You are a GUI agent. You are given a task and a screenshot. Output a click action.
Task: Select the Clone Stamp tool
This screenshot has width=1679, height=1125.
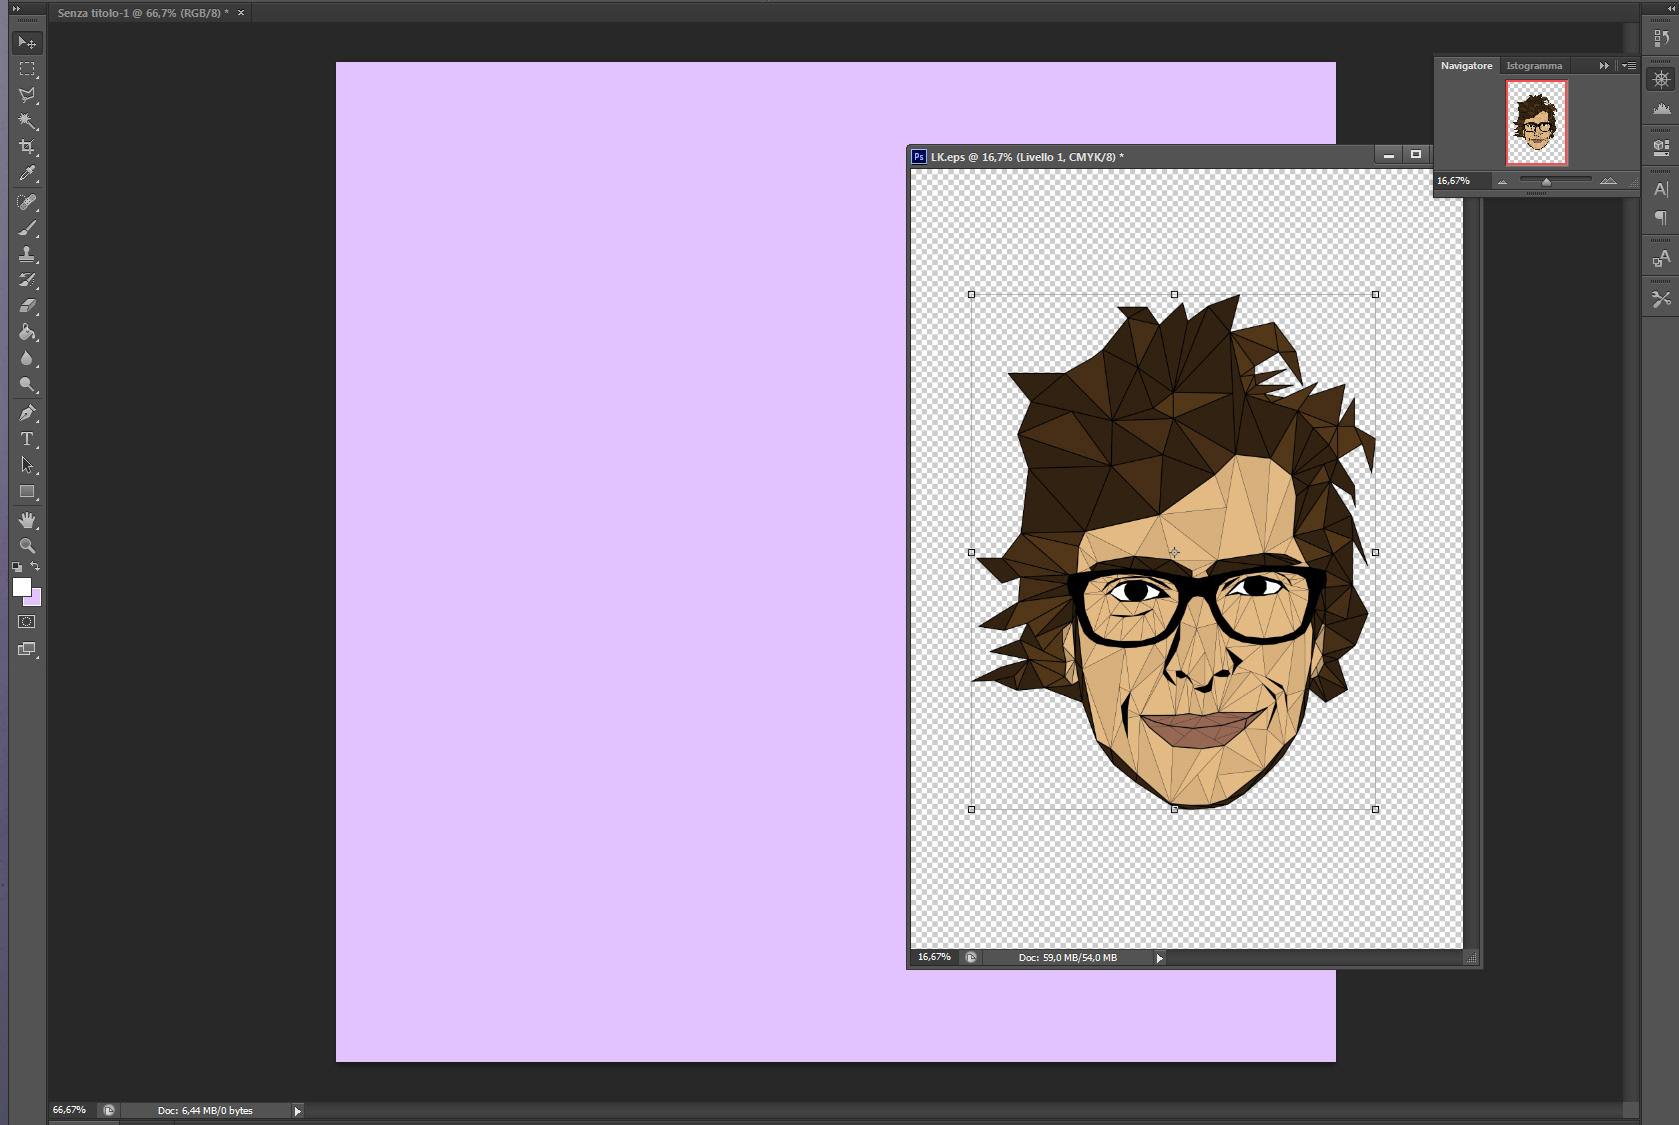point(27,254)
